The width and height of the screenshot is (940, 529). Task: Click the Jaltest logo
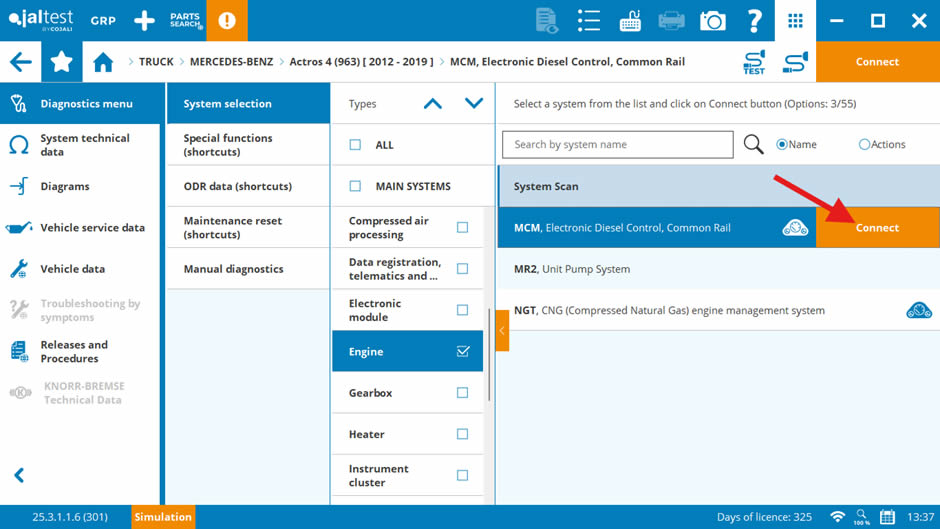(41, 20)
